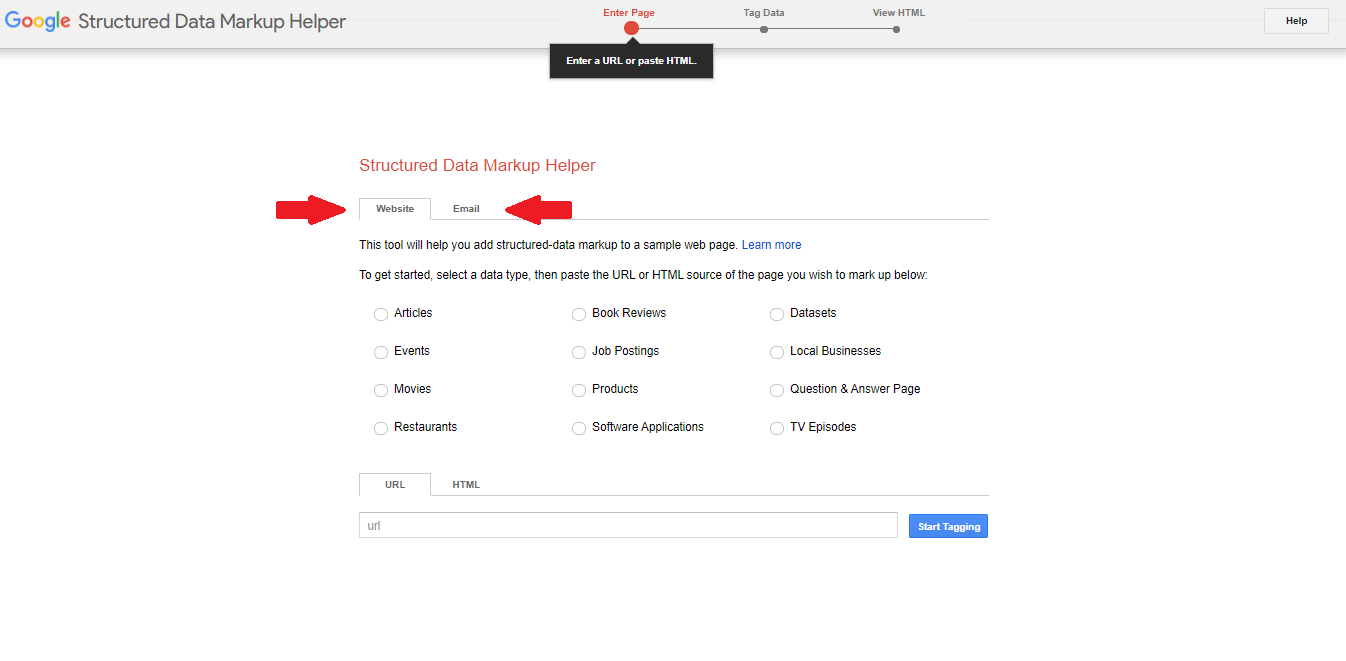Switch to the URL input tab
Viewport: 1346px width, 661px height.
pos(395,484)
